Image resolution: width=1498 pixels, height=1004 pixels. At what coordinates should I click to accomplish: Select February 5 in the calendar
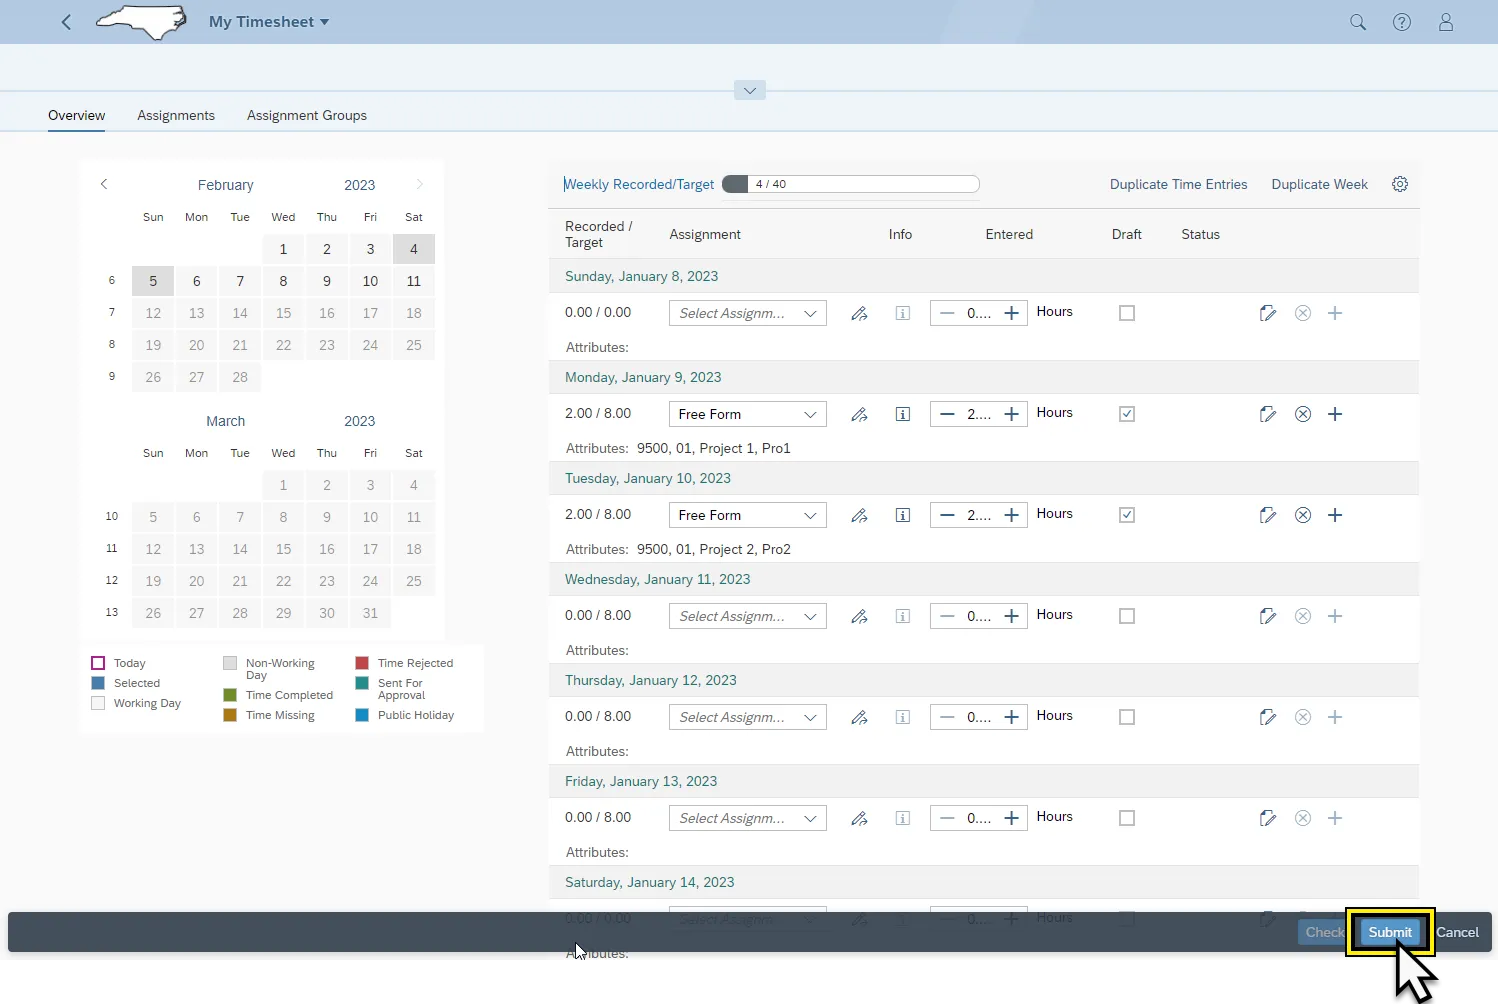click(x=153, y=281)
